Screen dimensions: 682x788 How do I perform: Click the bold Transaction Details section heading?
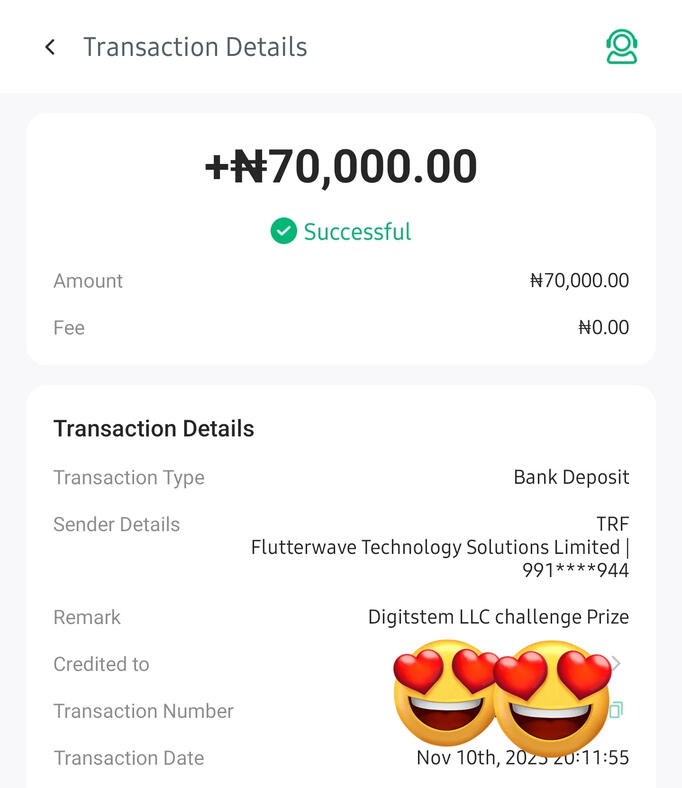coord(154,429)
